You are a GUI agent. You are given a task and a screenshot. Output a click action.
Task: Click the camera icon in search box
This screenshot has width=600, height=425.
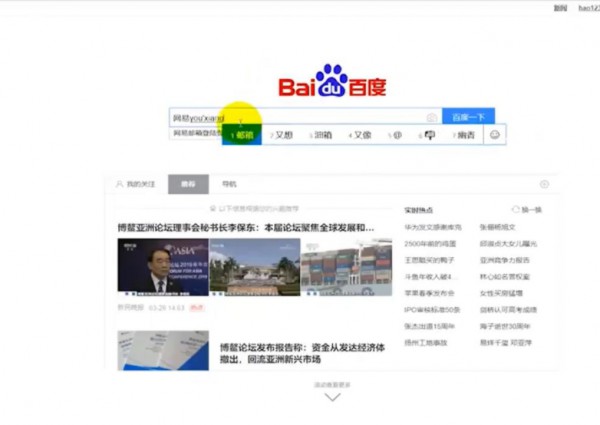pyautogui.click(x=431, y=117)
